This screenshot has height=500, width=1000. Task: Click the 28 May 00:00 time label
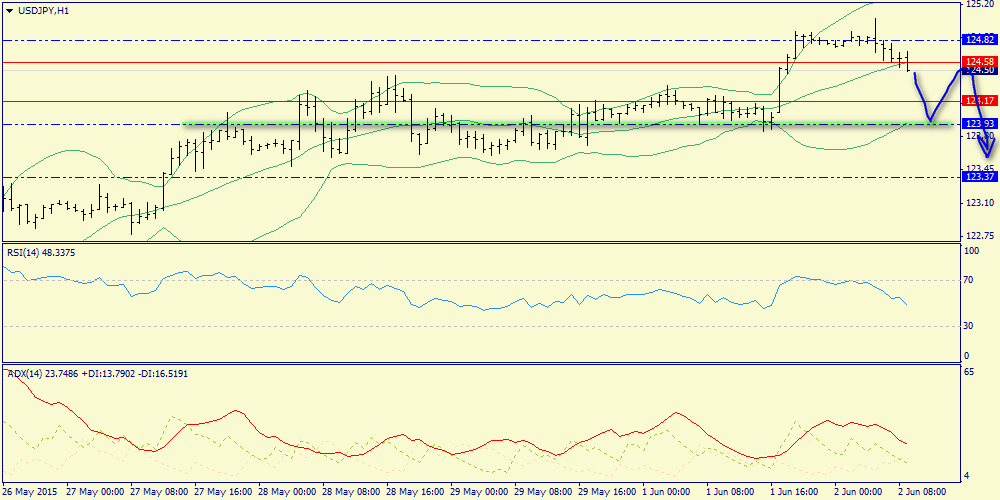point(287,492)
